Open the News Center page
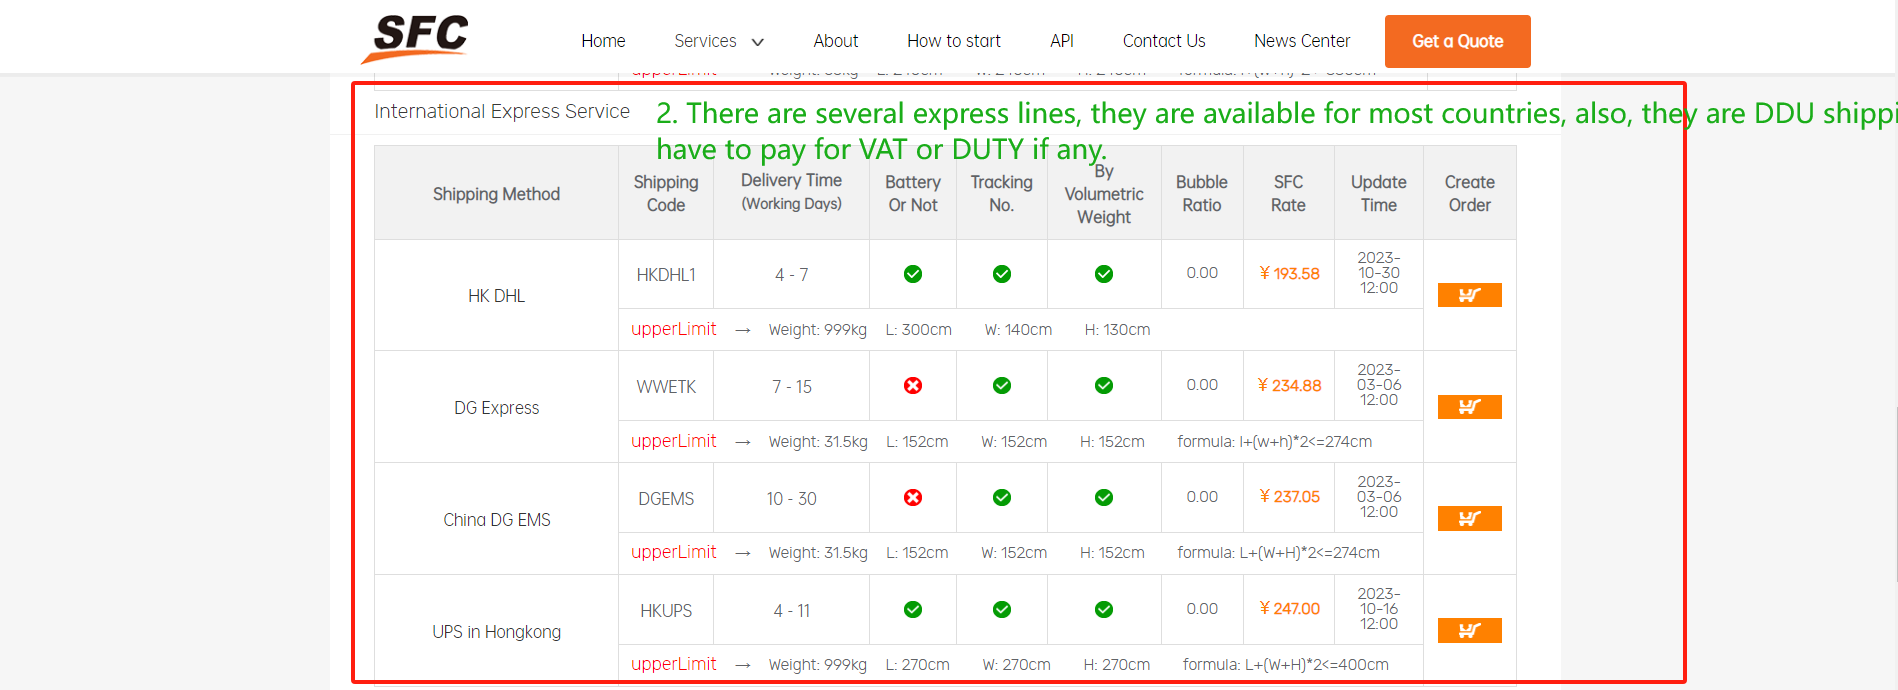This screenshot has height=690, width=1898. [x=1302, y=41]
